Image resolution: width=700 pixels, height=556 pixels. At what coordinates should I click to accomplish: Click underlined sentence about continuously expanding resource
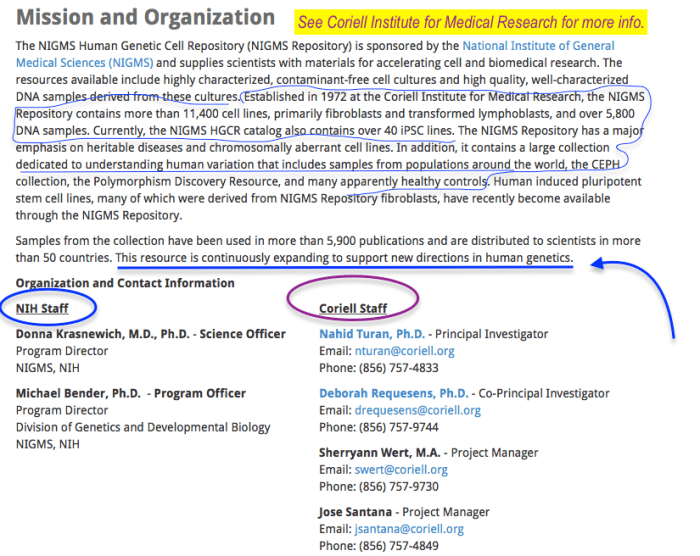coord(344,258)
